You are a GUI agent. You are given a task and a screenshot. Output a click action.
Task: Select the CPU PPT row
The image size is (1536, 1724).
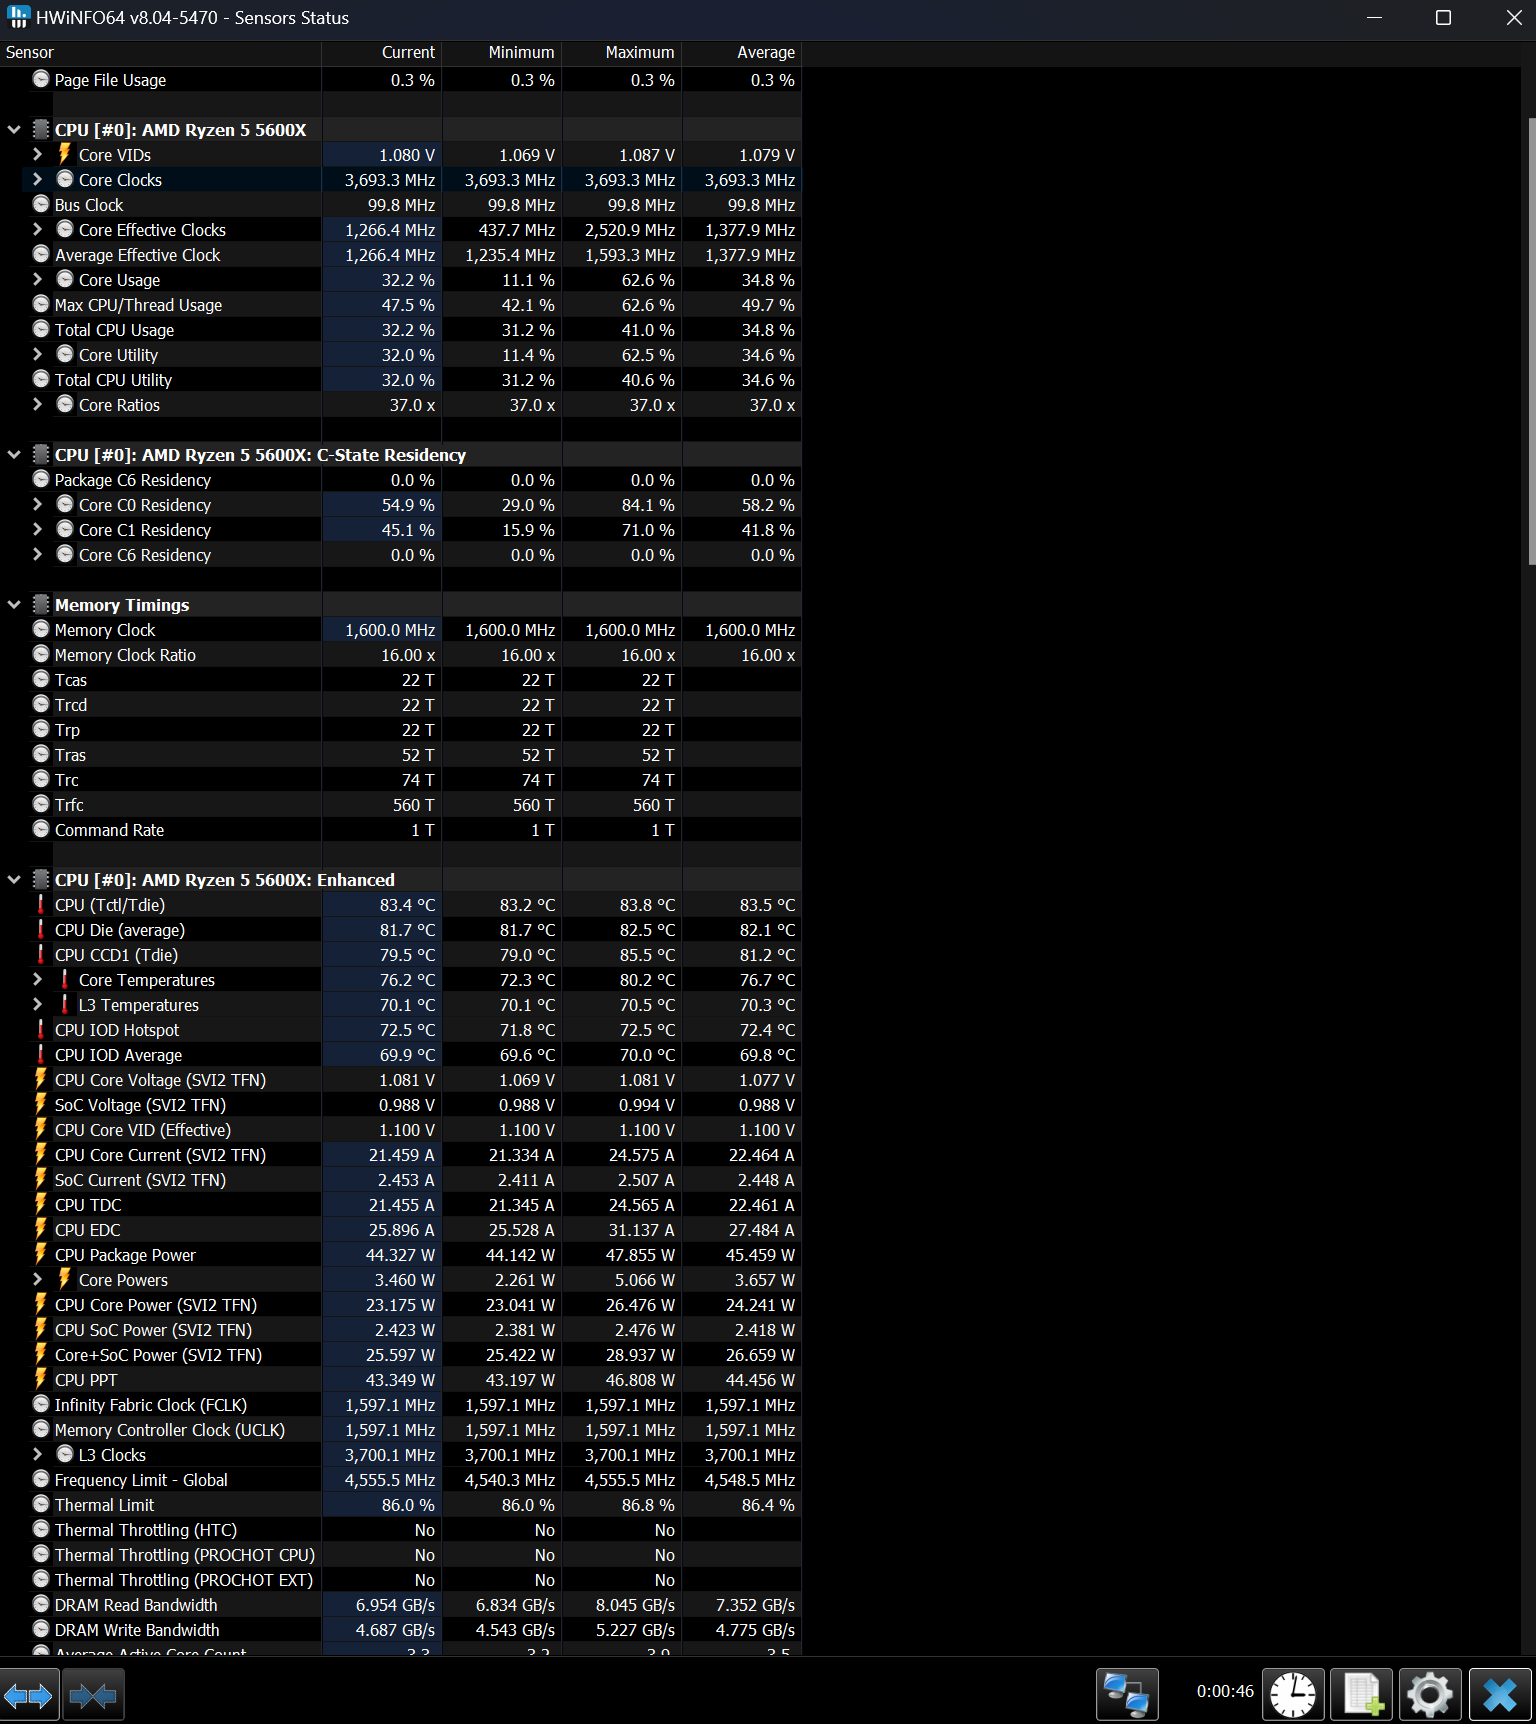400,1379
